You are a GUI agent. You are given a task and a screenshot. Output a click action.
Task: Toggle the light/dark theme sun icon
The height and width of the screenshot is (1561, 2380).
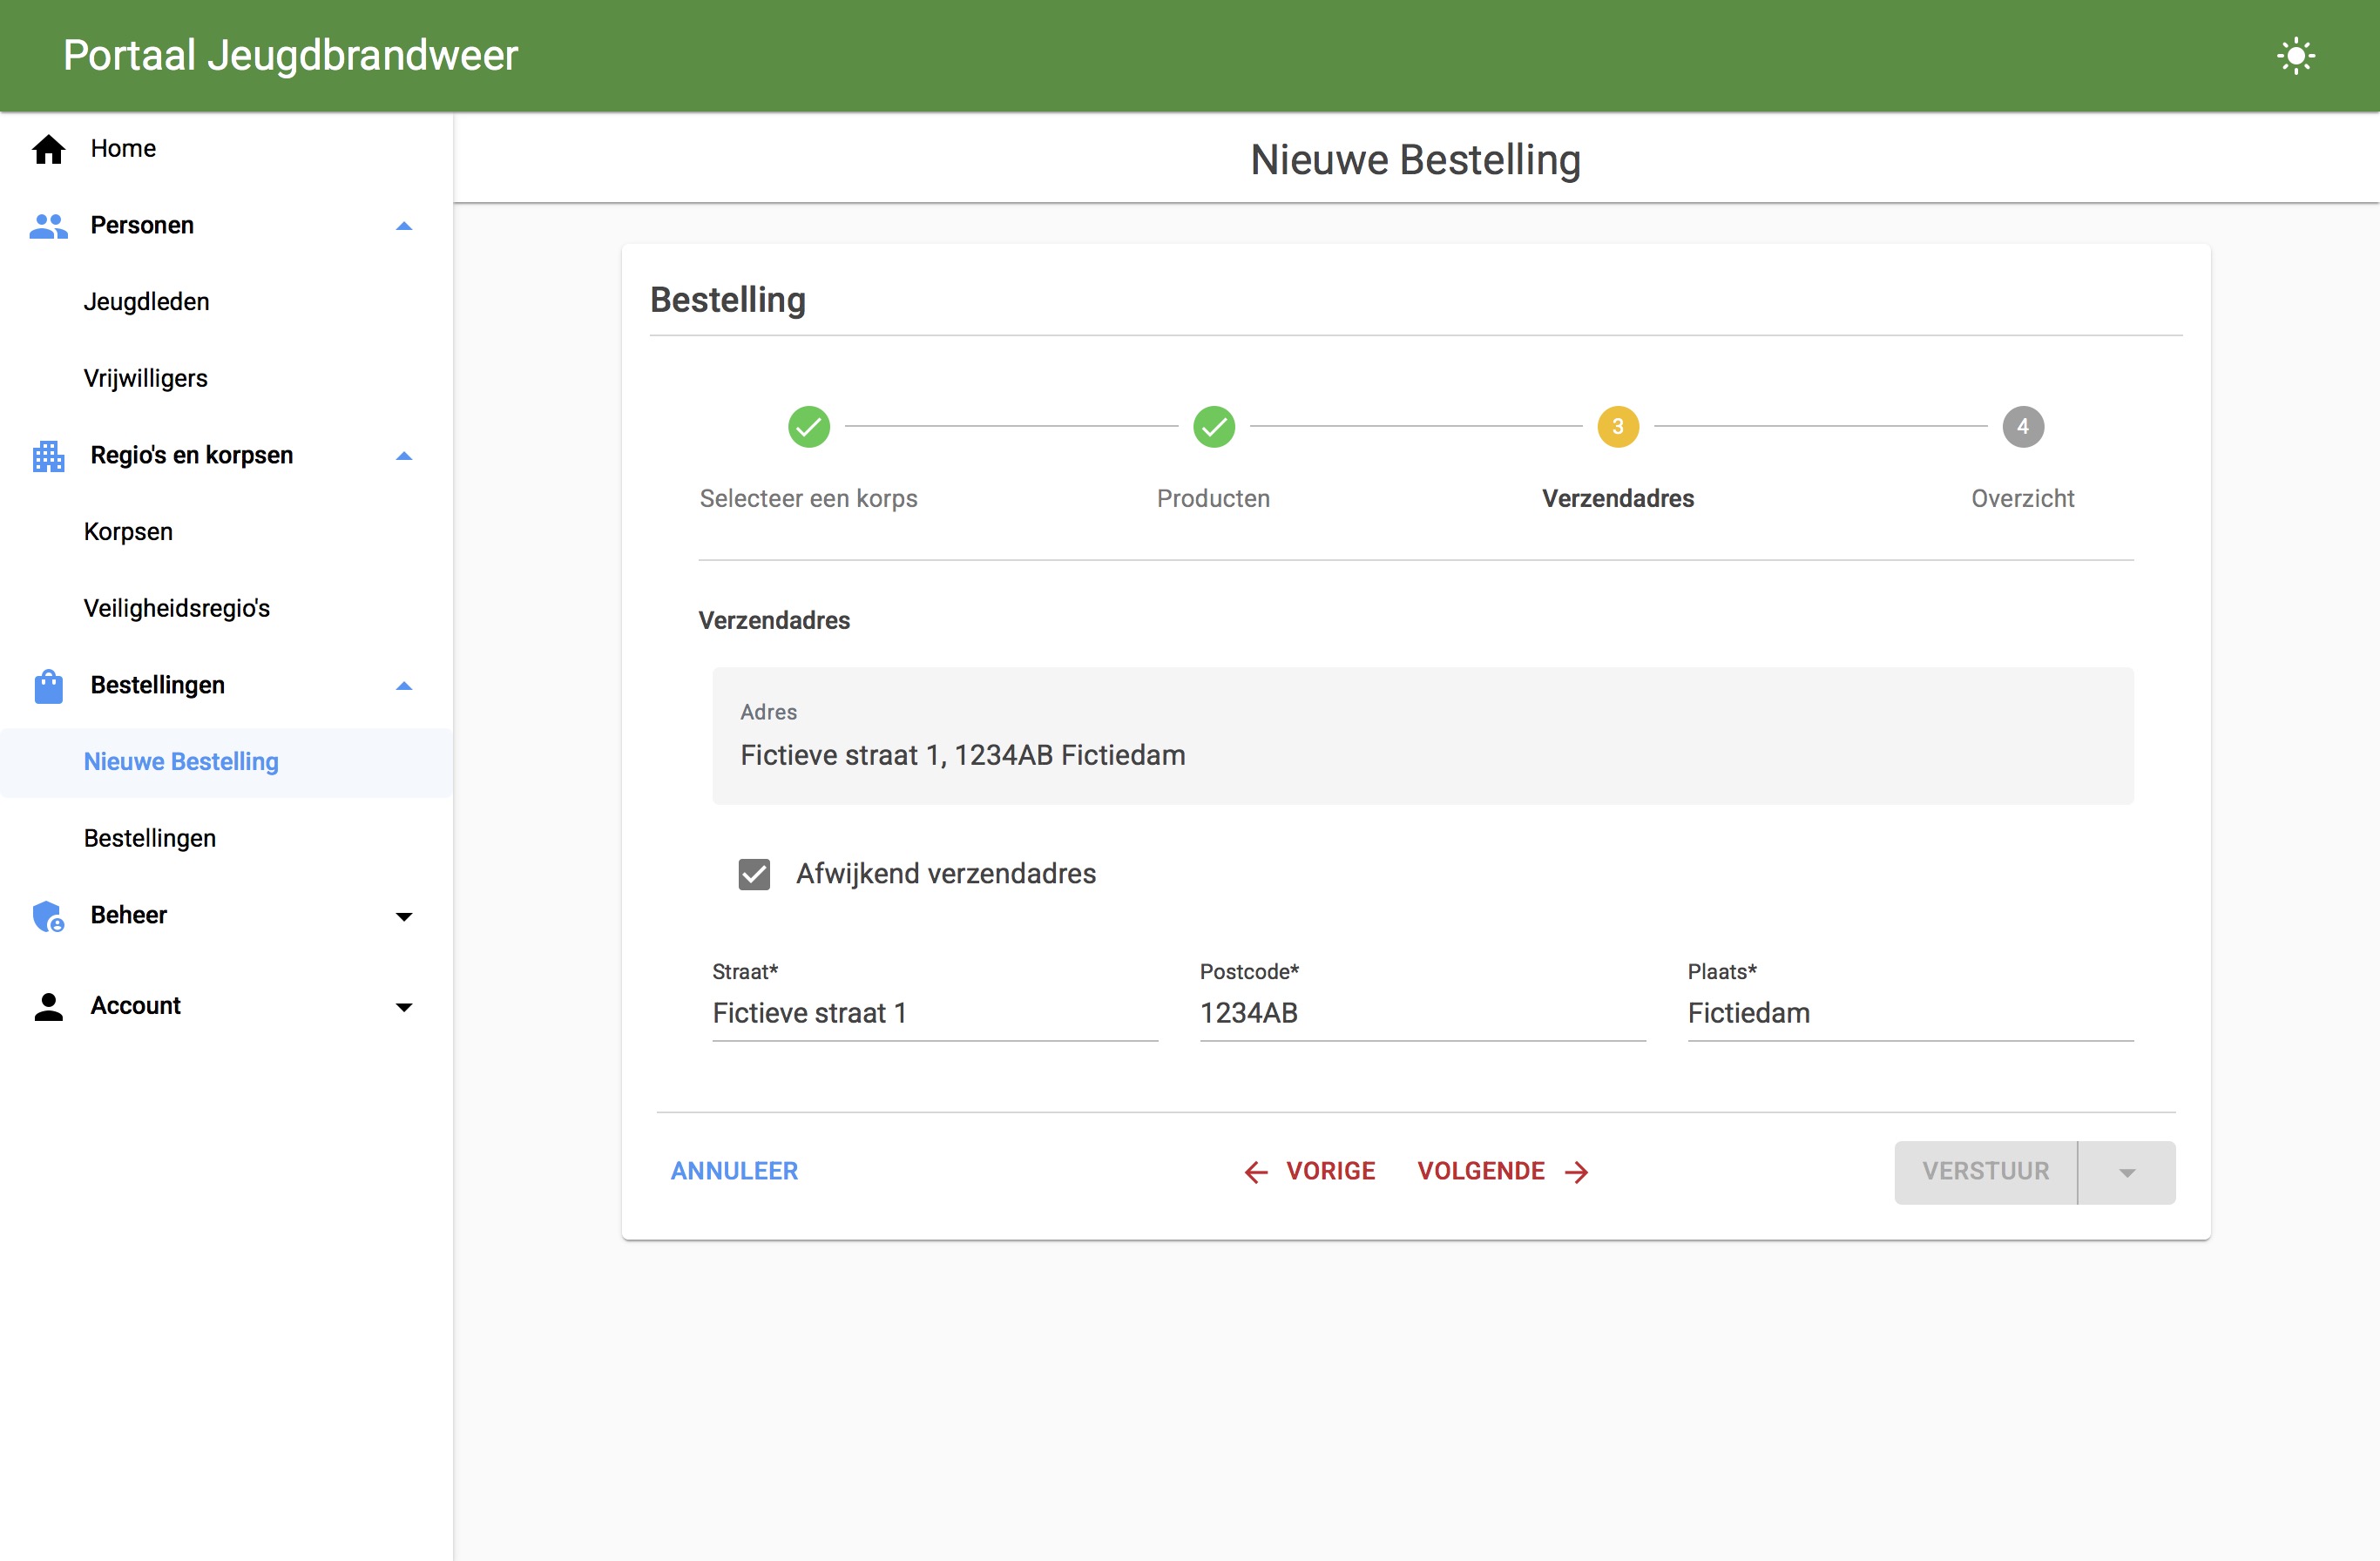click(2296, 55)
